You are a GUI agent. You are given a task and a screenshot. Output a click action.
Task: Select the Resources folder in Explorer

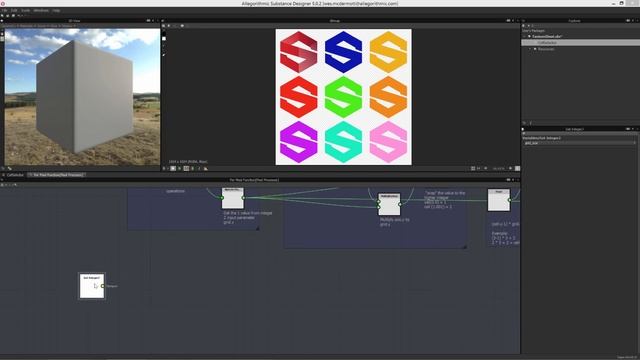click(x=546, y=49)
